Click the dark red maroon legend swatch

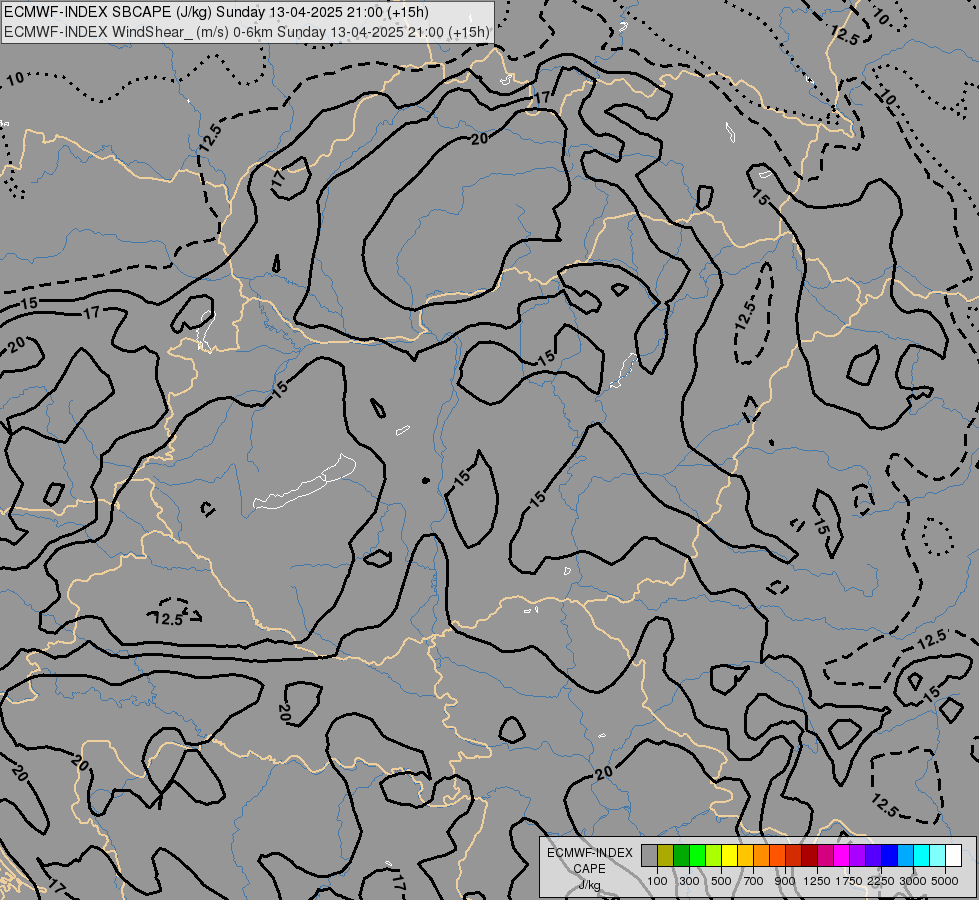click(x=810, y=855)
